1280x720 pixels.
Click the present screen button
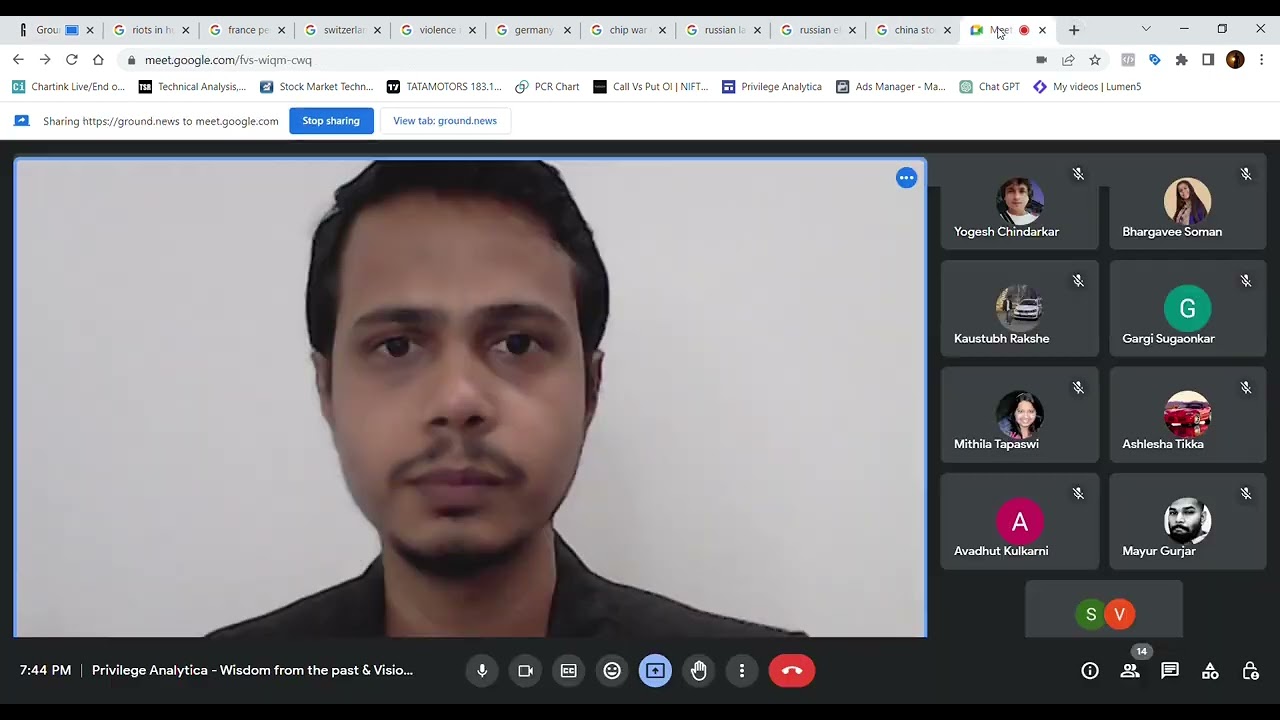pos(655,671)
